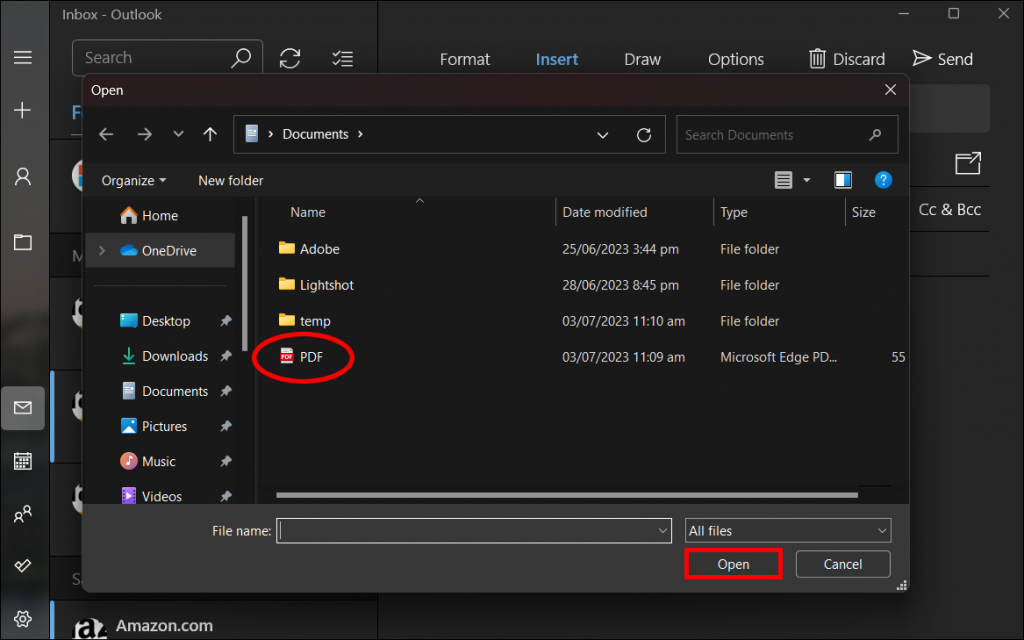This screenshot has width=1024, height=640.
Task: Open the file type dropdown showing All files
Action: point(787,530)
